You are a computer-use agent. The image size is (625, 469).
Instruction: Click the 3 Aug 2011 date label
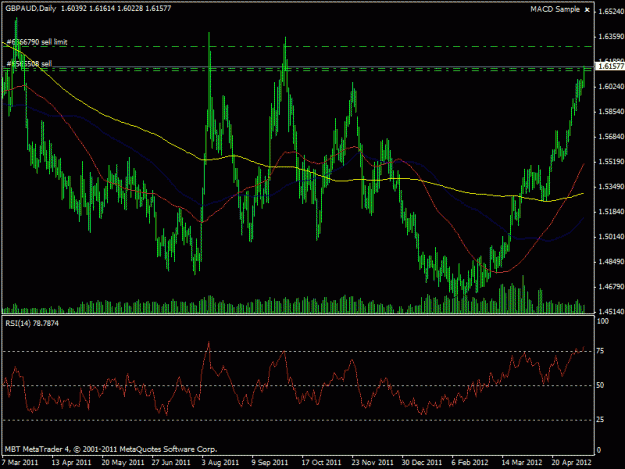(220, 463)
